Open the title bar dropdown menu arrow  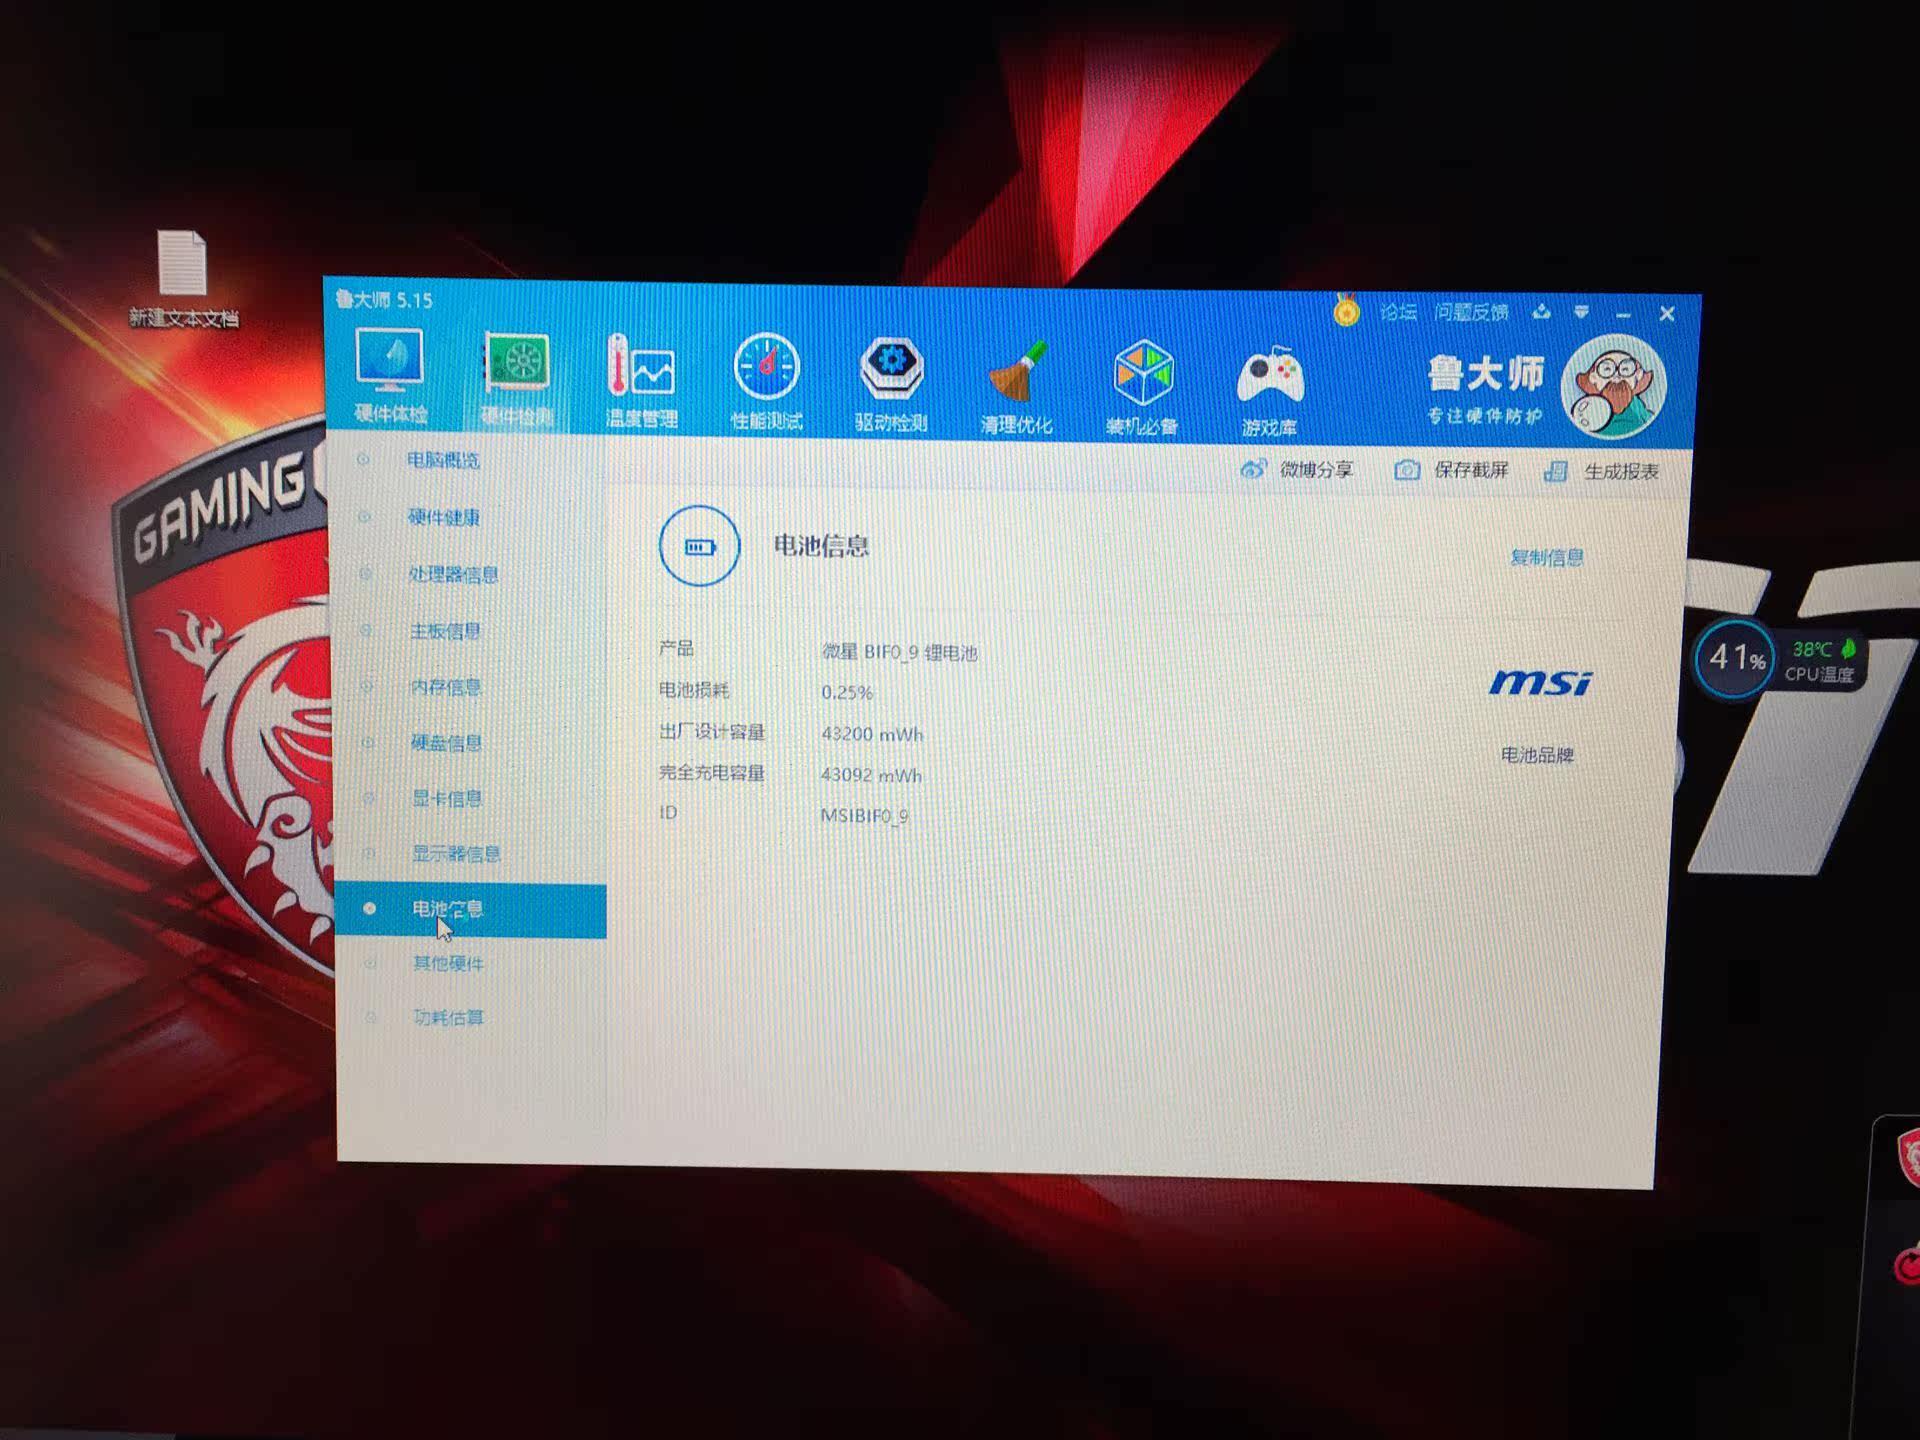pos(1581,313)
